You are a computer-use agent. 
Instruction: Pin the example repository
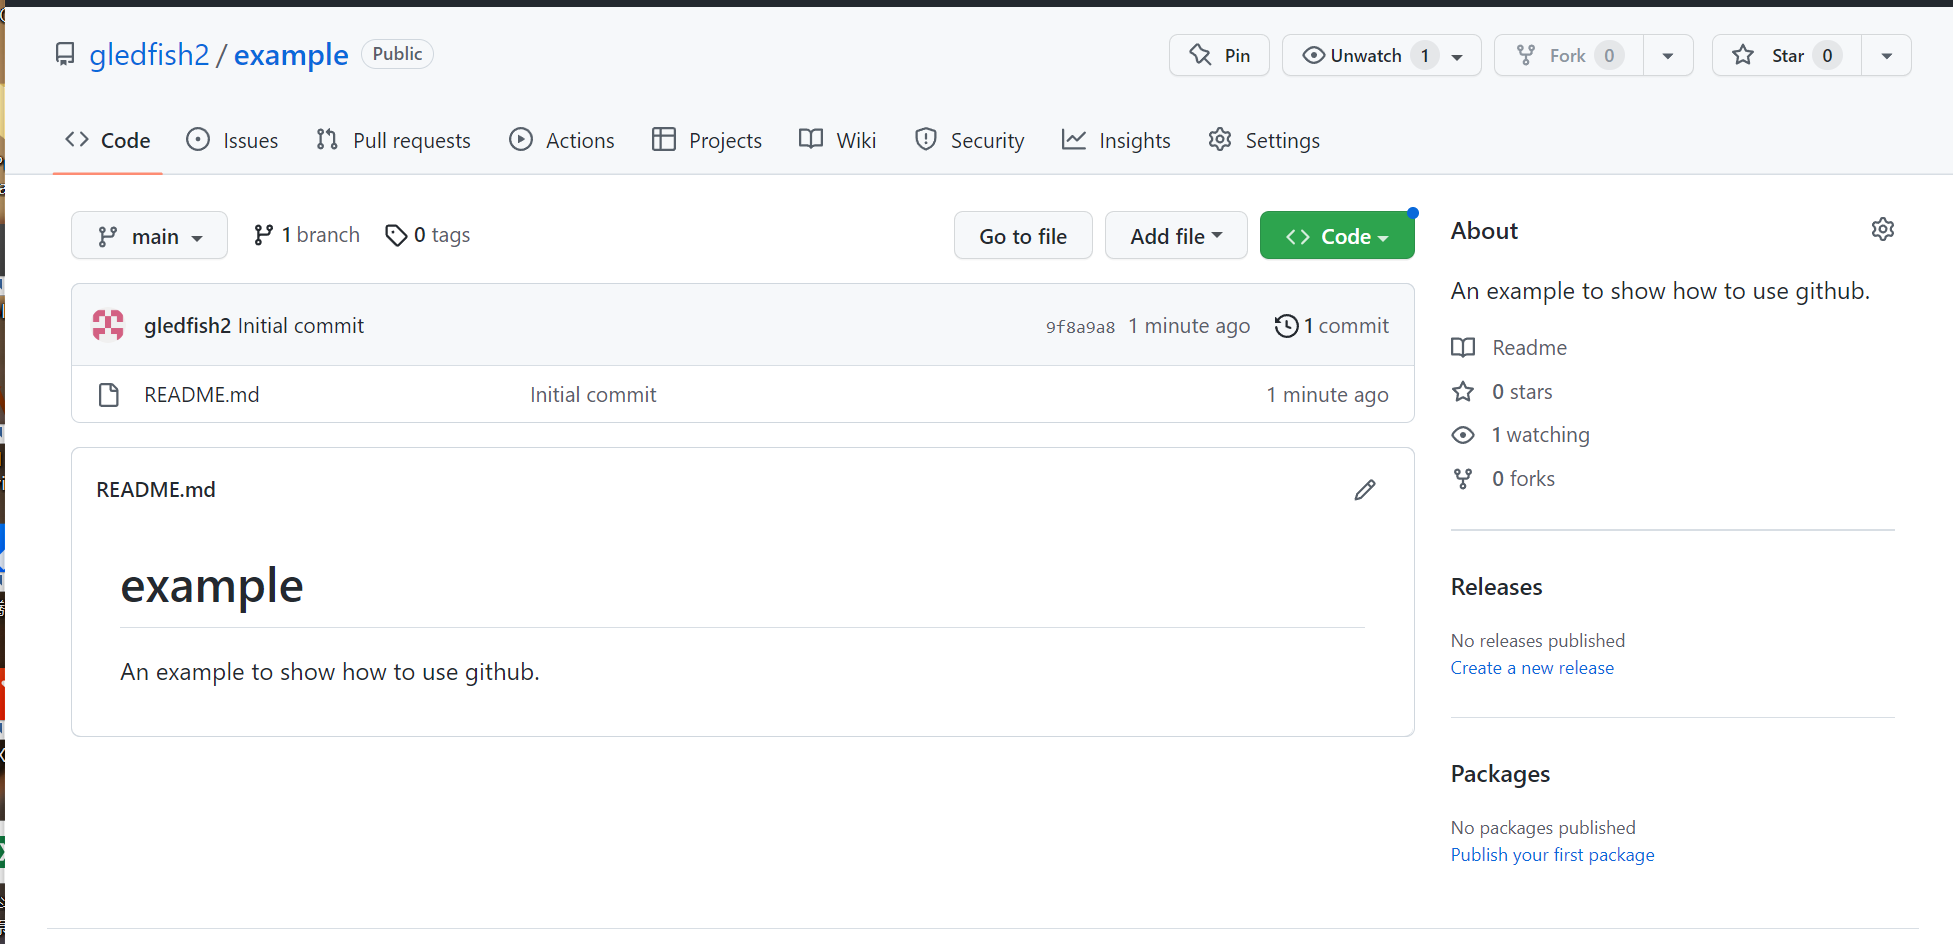pos(1219,56)
